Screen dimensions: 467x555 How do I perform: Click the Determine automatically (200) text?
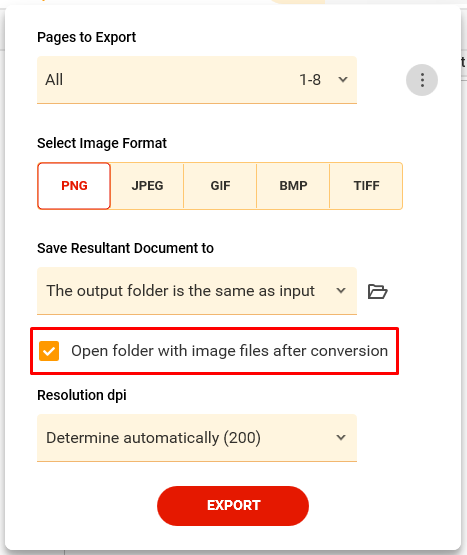pyautogui.click(x=153, y=438)
